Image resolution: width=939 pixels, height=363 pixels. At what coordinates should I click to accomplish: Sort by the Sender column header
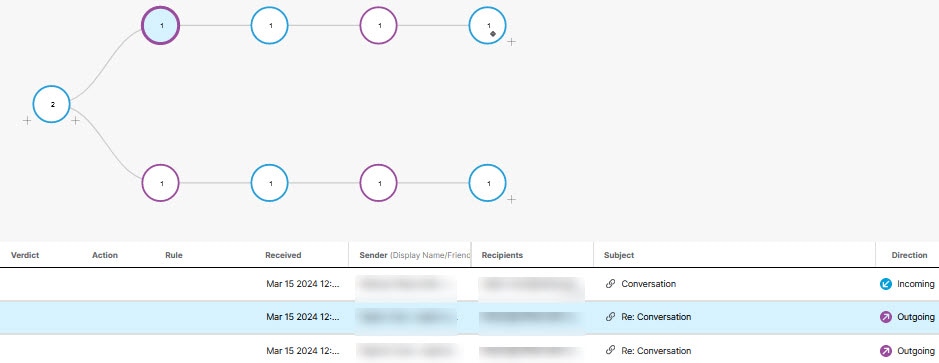click(x=415, y=255)
